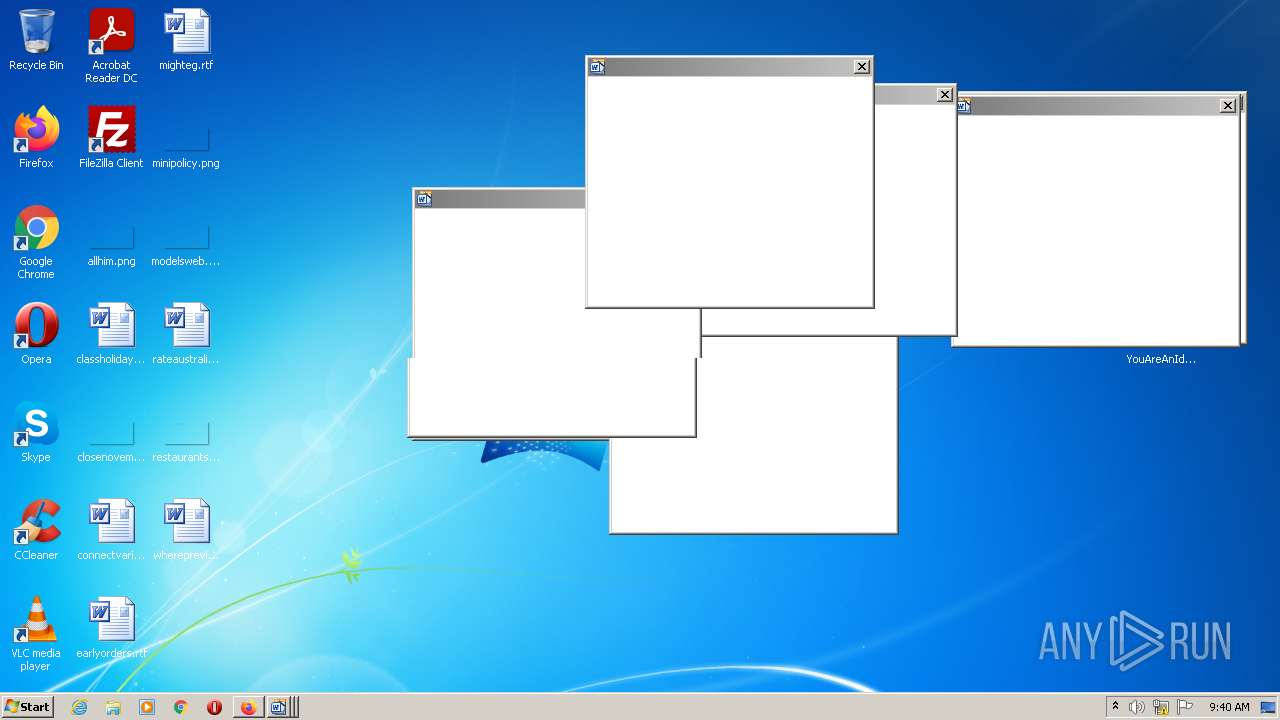Close the rightmost blank window
Screen dimensions: 1280x720
1228,106
